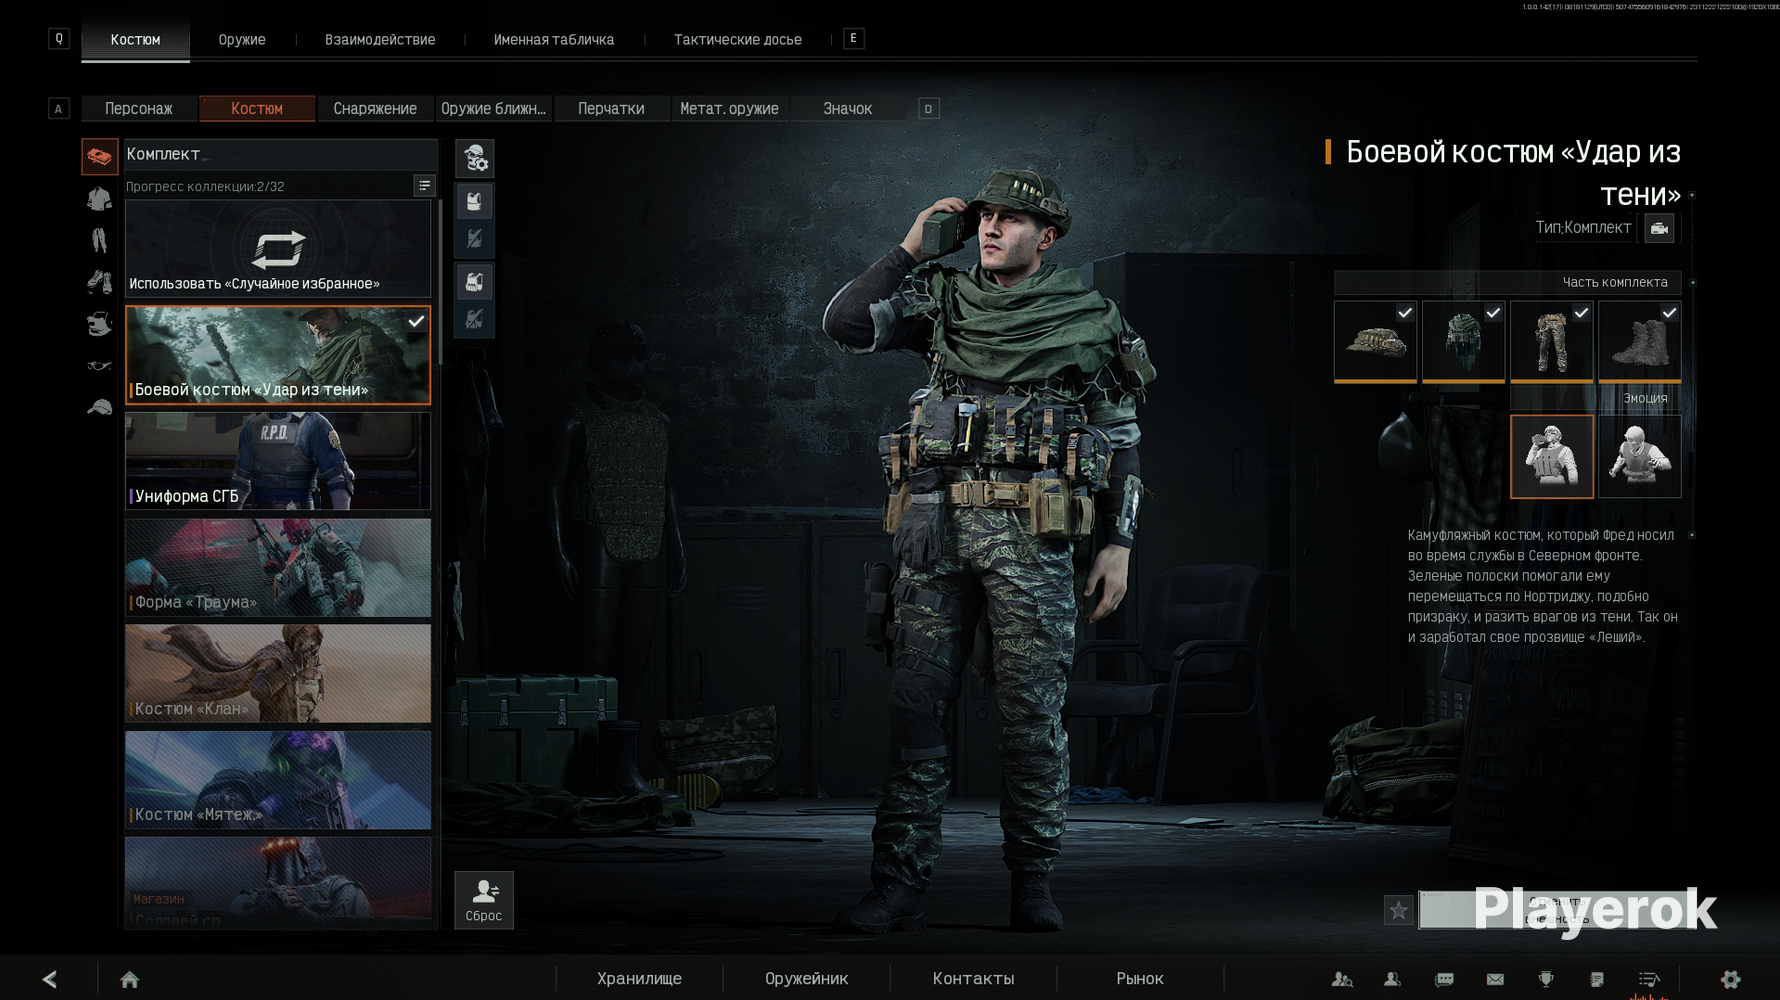1780x1000 pixels.
Task: Open the settings gear icon
Action: [1731, 980]
